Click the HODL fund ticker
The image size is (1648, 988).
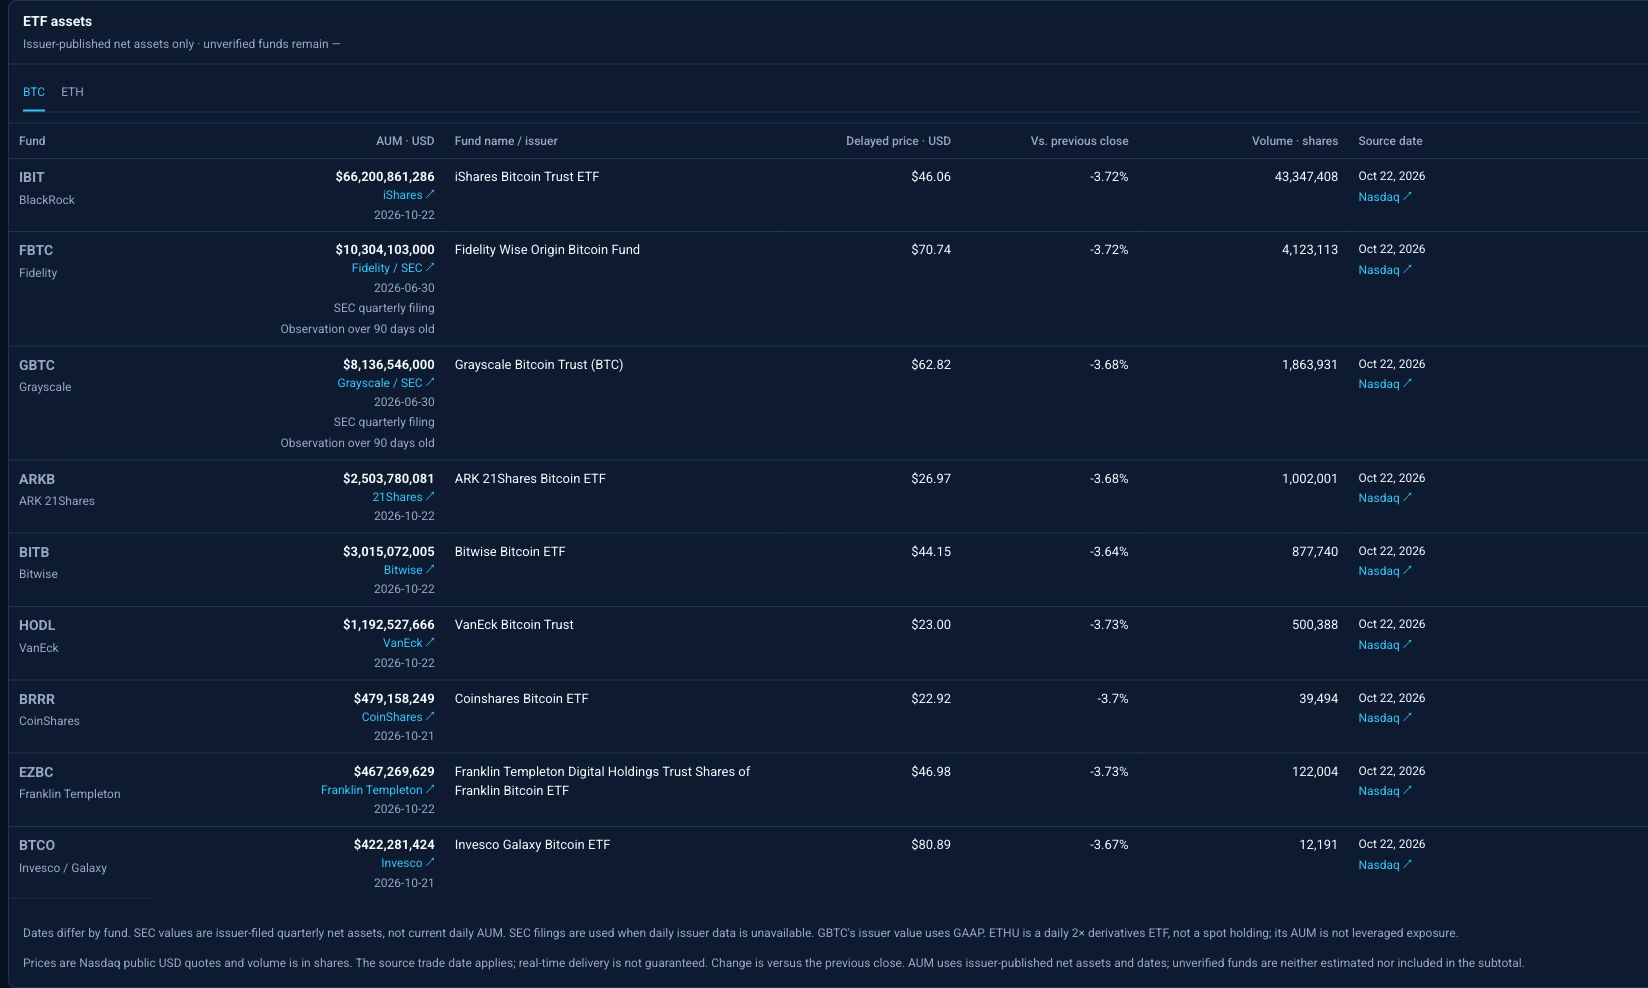pos(37,625)
